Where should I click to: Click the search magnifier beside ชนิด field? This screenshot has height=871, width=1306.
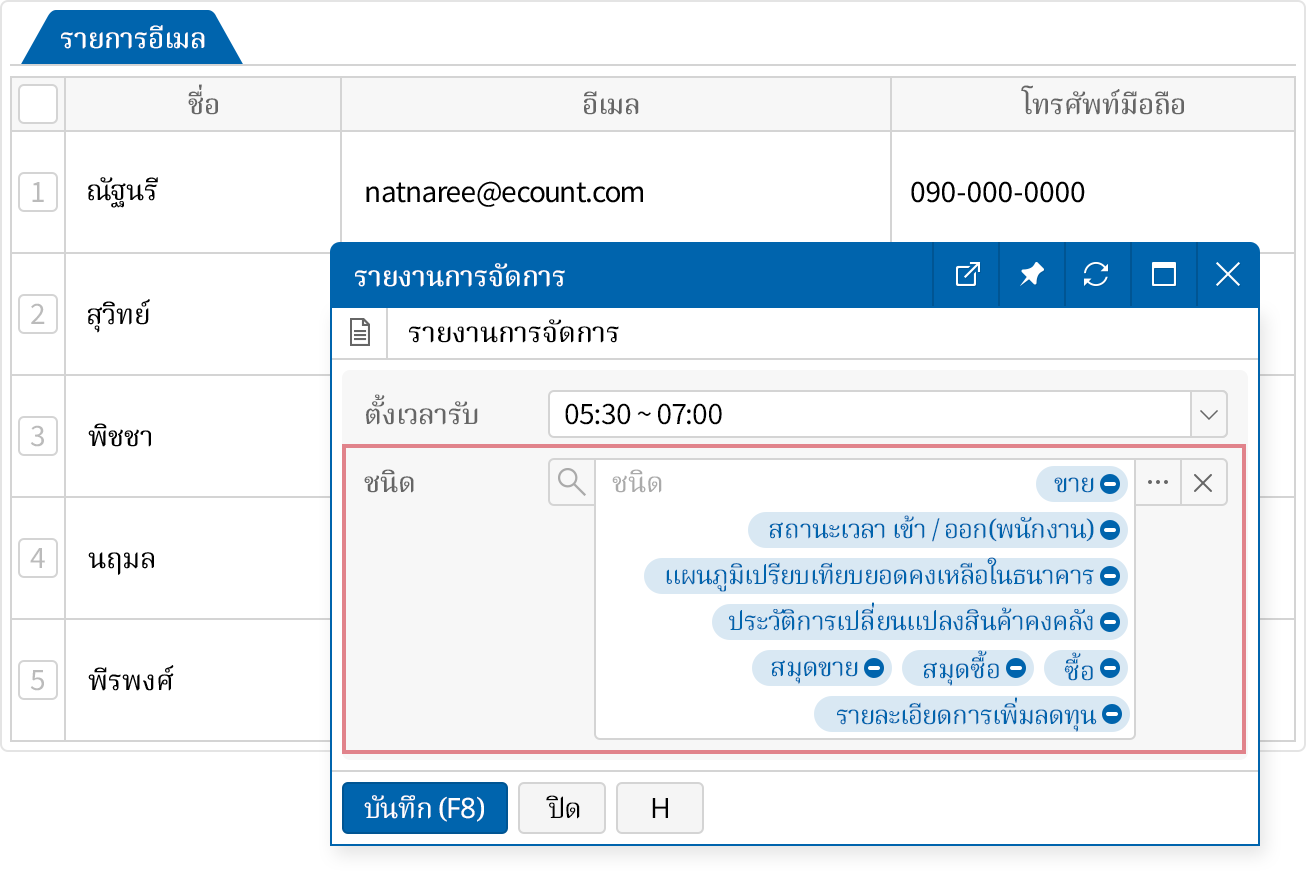click(572, 483)
